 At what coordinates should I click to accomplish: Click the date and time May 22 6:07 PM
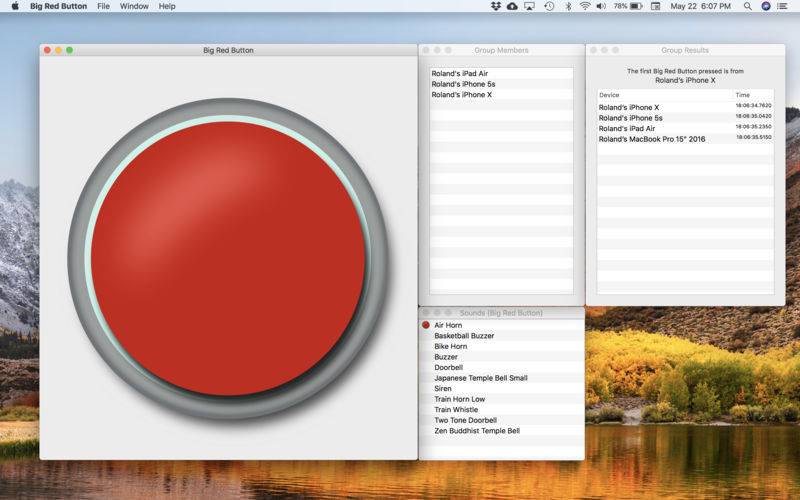(701, 6)
